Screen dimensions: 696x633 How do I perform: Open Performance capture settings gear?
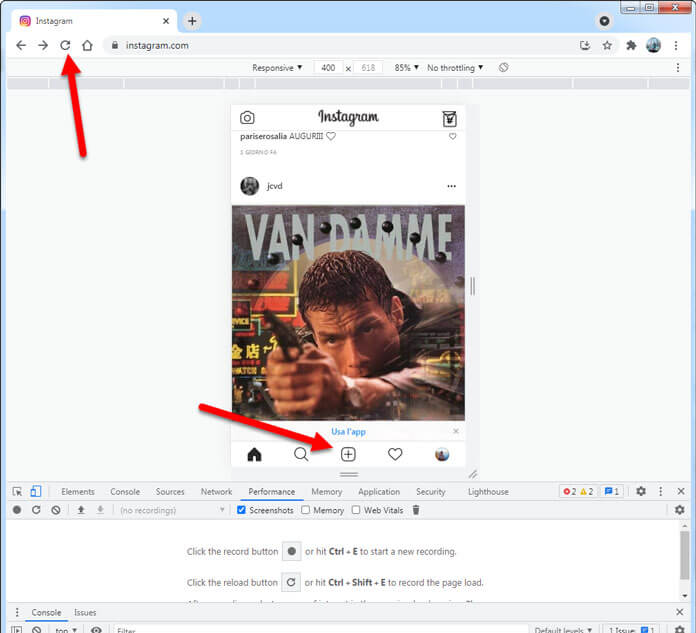(680, 510)
